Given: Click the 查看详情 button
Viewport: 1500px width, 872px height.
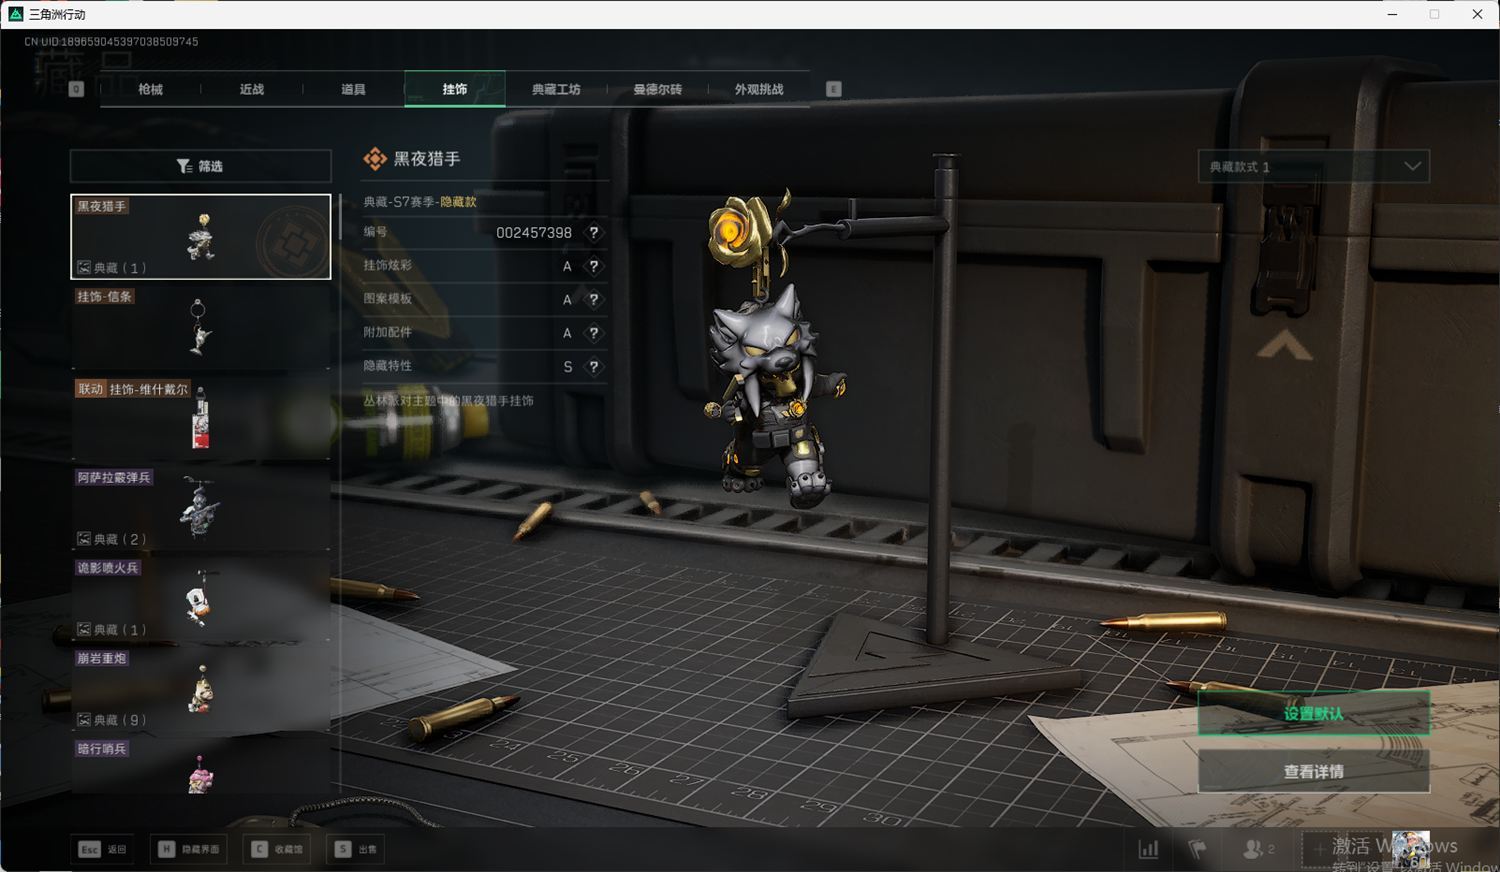Looking at the screenshot, I should [1313, 771].
